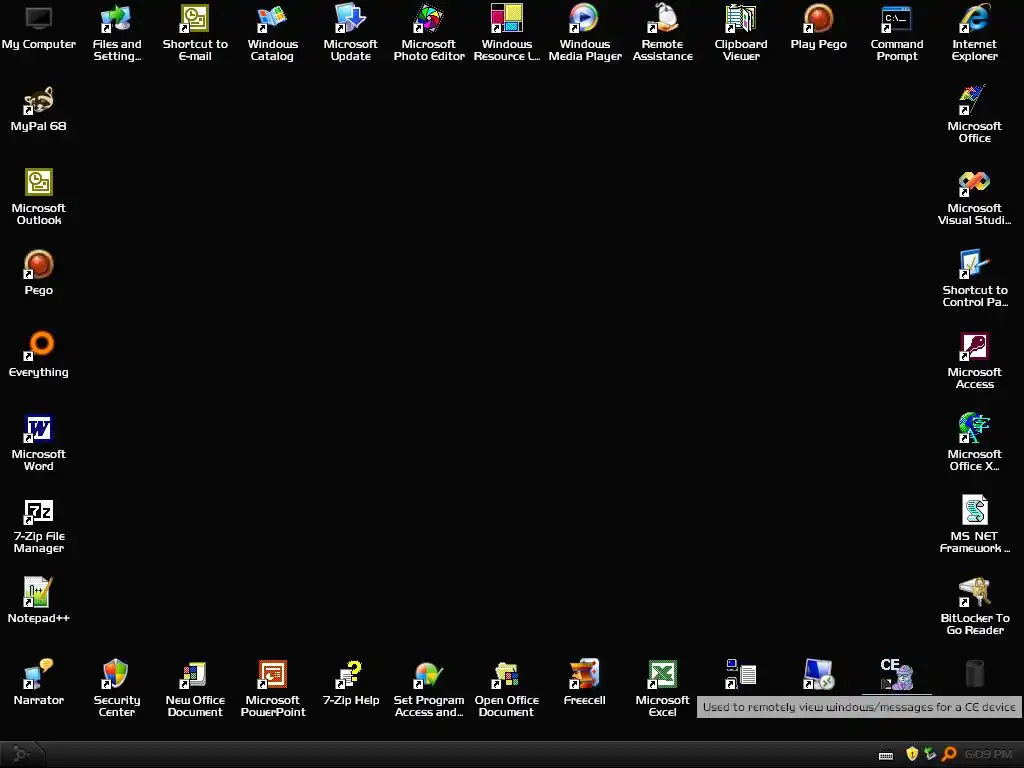
Task: Open the orange magnifier tray icon
Action: pos(949,754)
